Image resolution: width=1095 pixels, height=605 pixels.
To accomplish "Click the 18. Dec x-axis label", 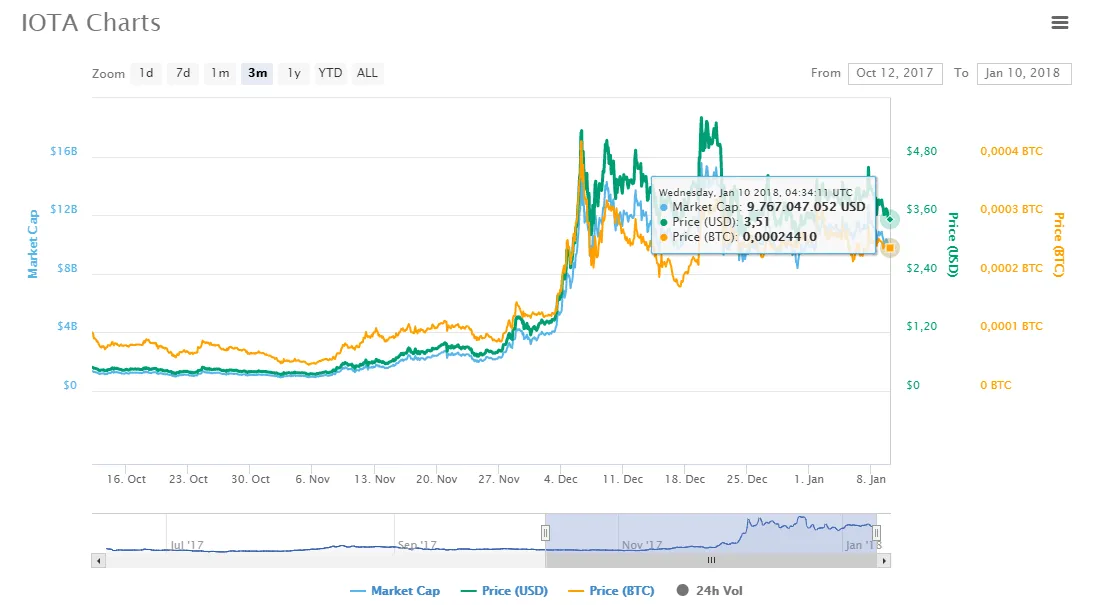I will pos(685,479).
